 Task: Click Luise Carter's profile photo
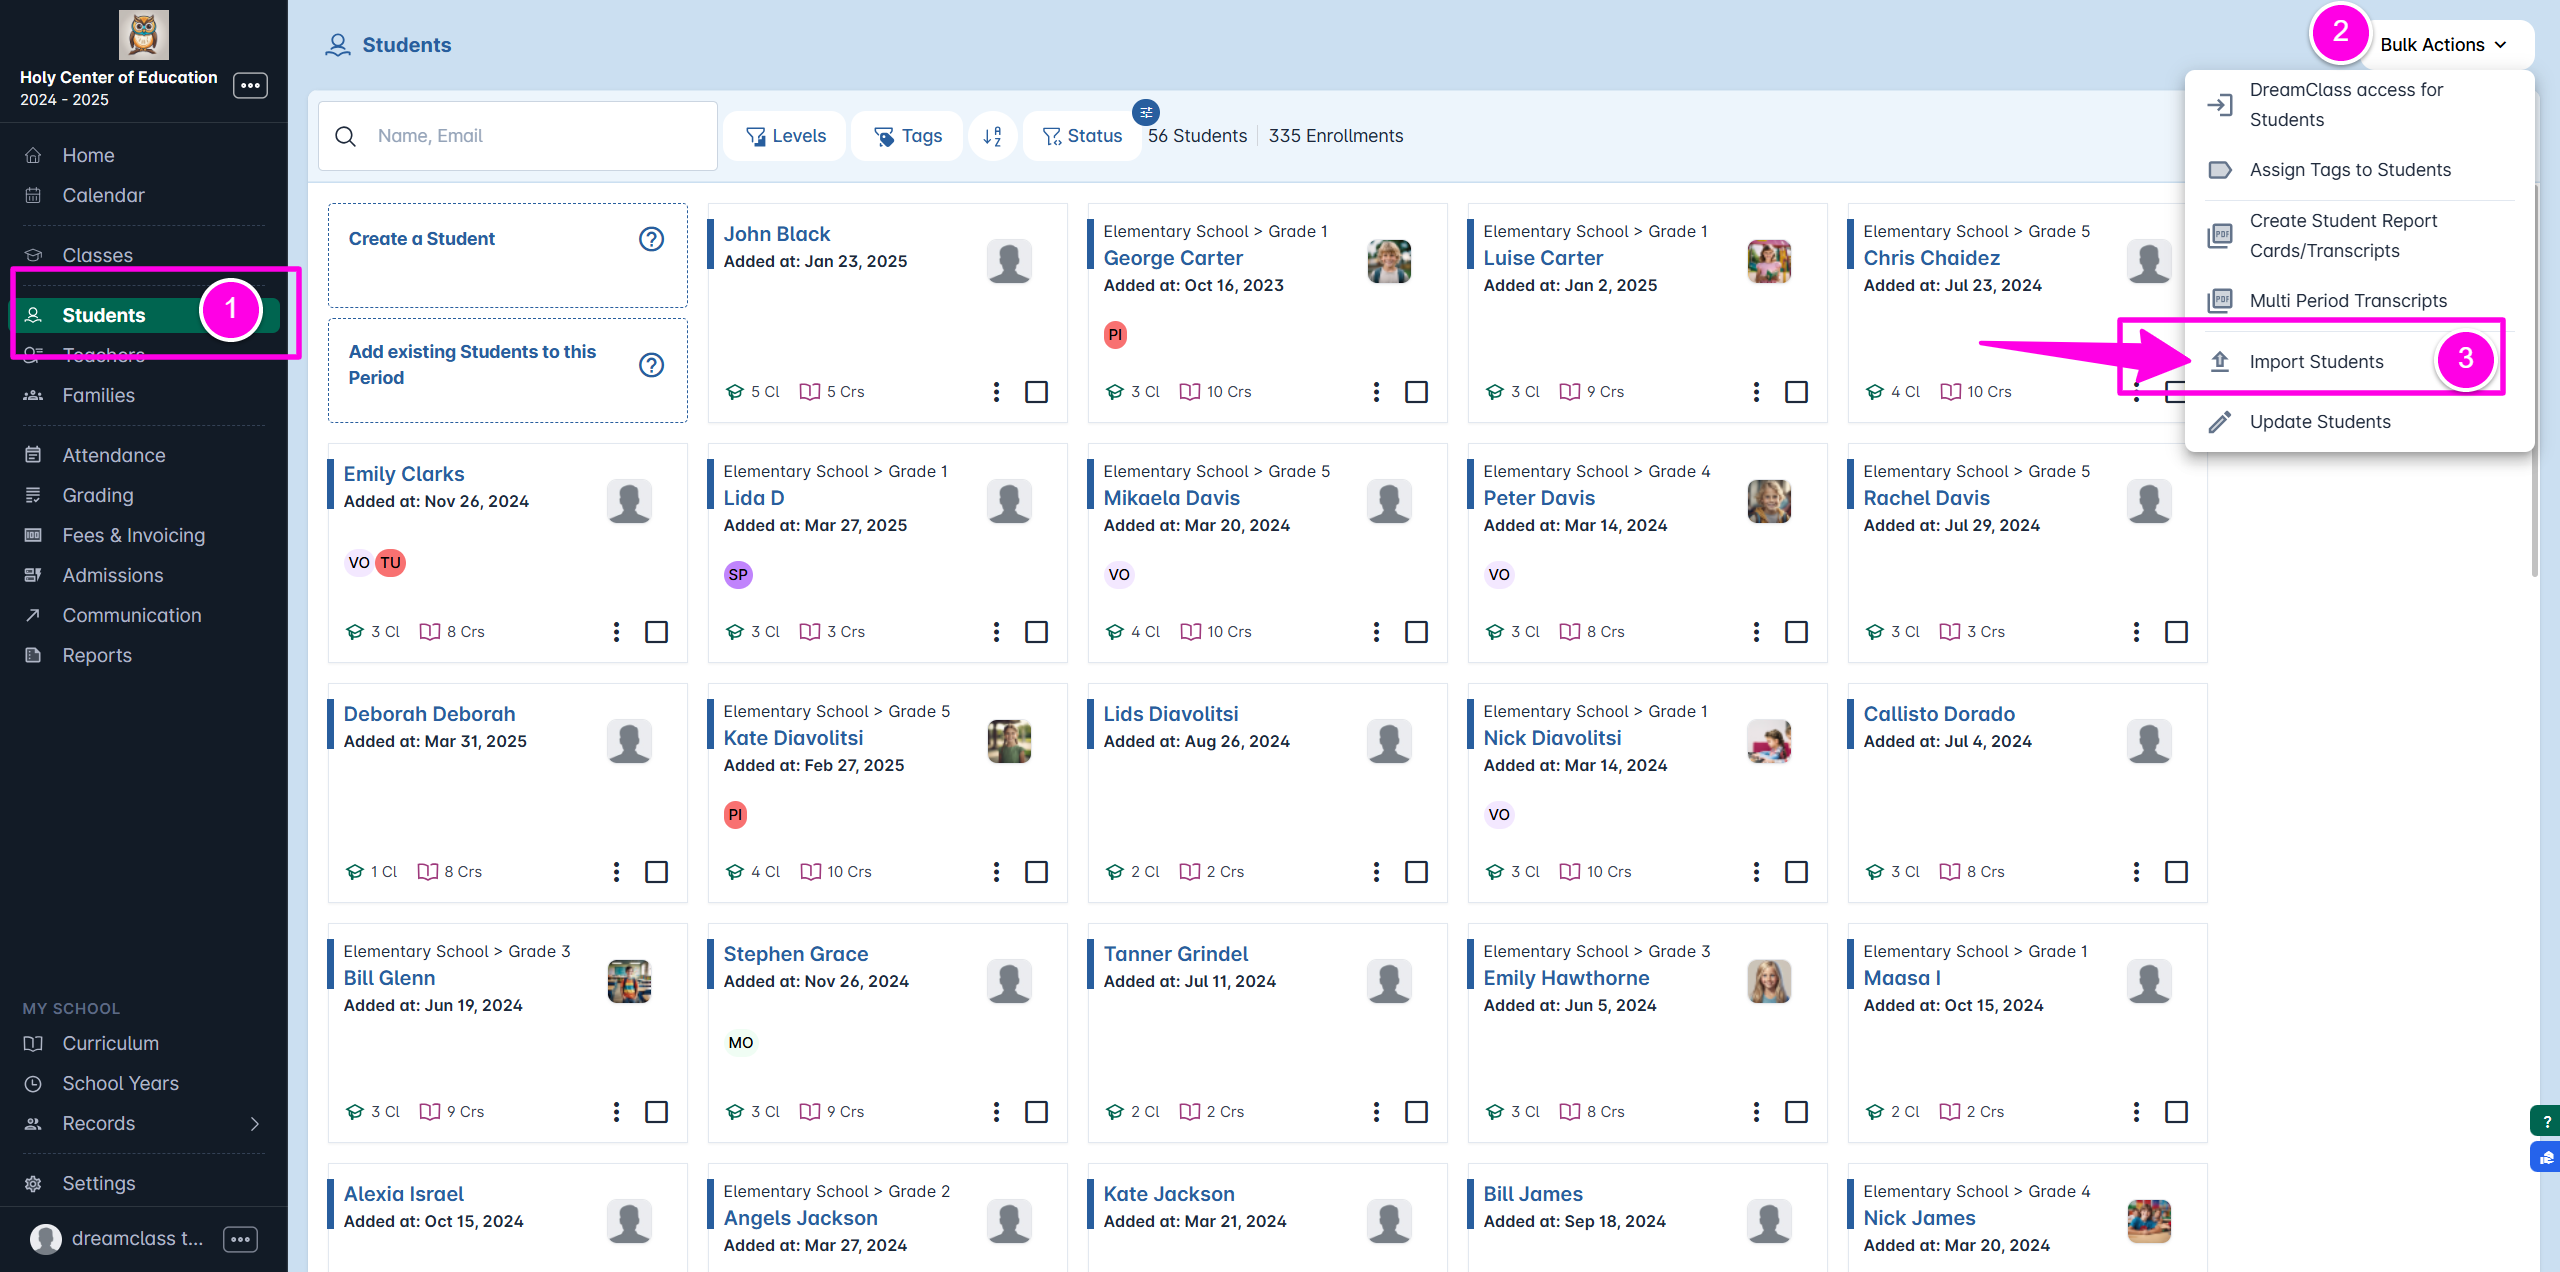1769,262
